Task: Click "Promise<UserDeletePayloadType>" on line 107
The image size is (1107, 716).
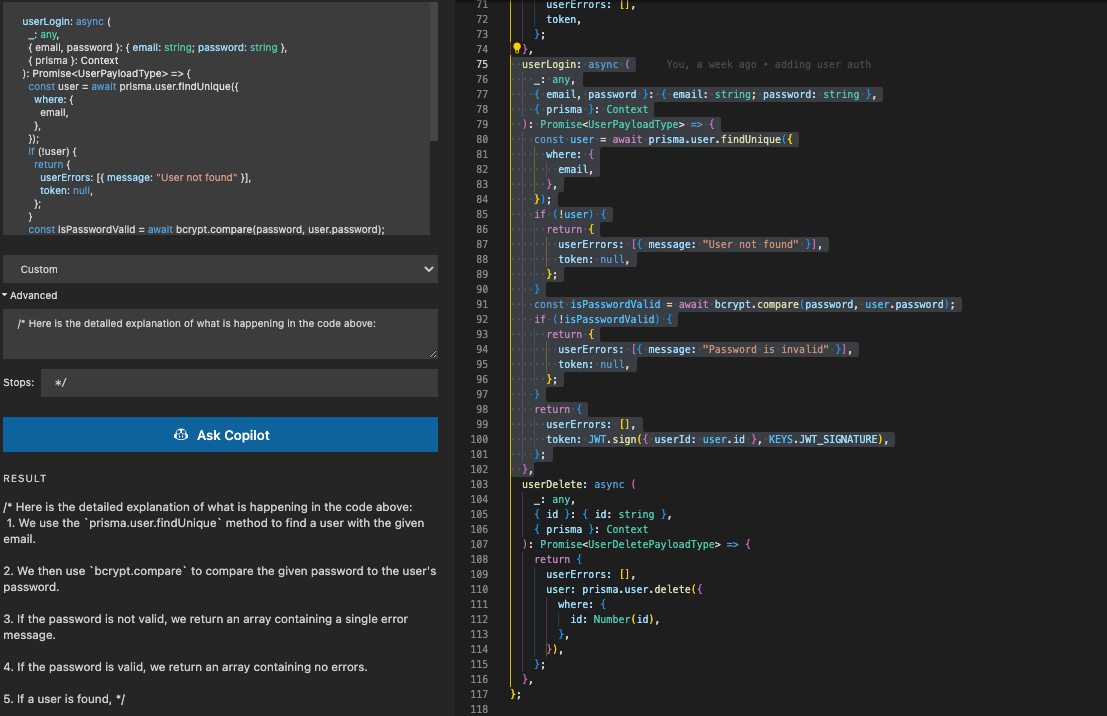Action: (630, 544)
